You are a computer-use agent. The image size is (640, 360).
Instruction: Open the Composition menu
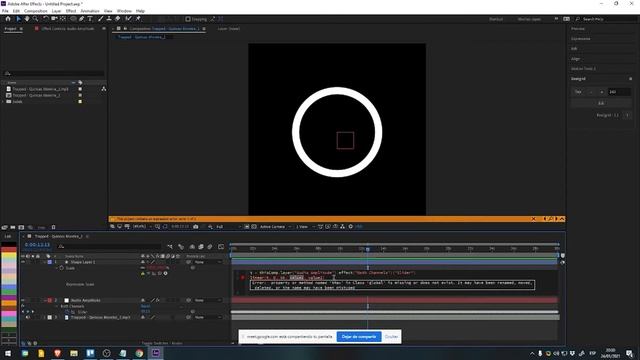(36, 11)
